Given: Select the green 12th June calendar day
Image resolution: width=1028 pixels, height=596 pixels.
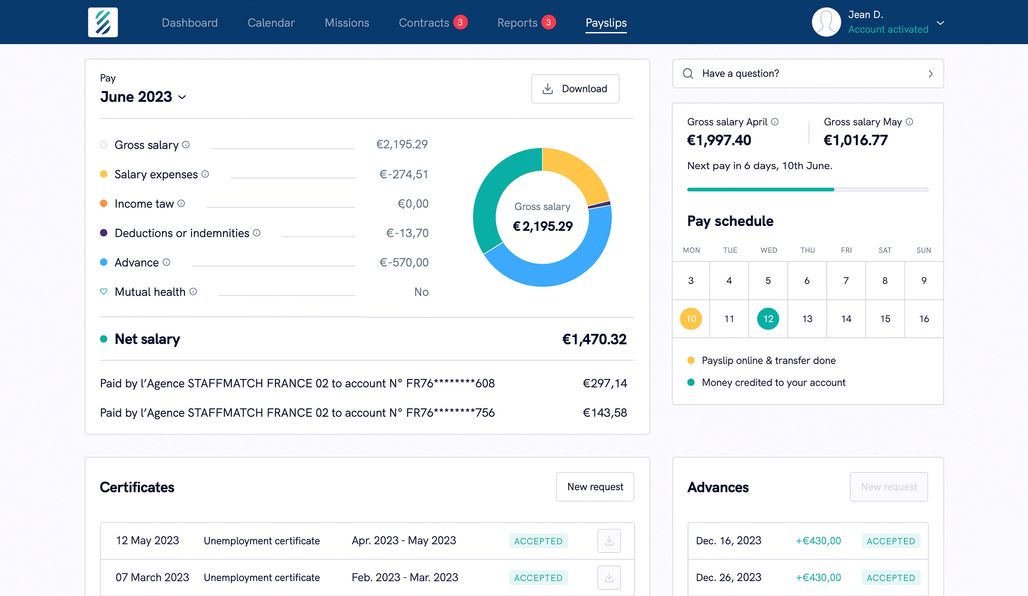Looking at the screenshot, I should pyautogui.click(x=767, y=318).
